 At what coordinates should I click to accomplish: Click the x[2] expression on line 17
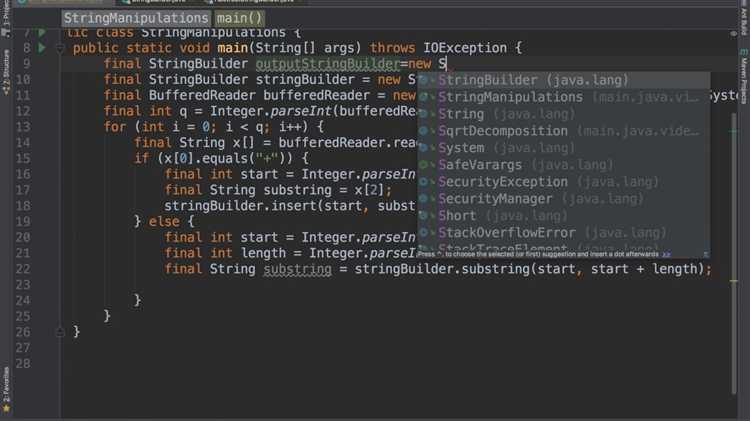[x=369, y=190]
